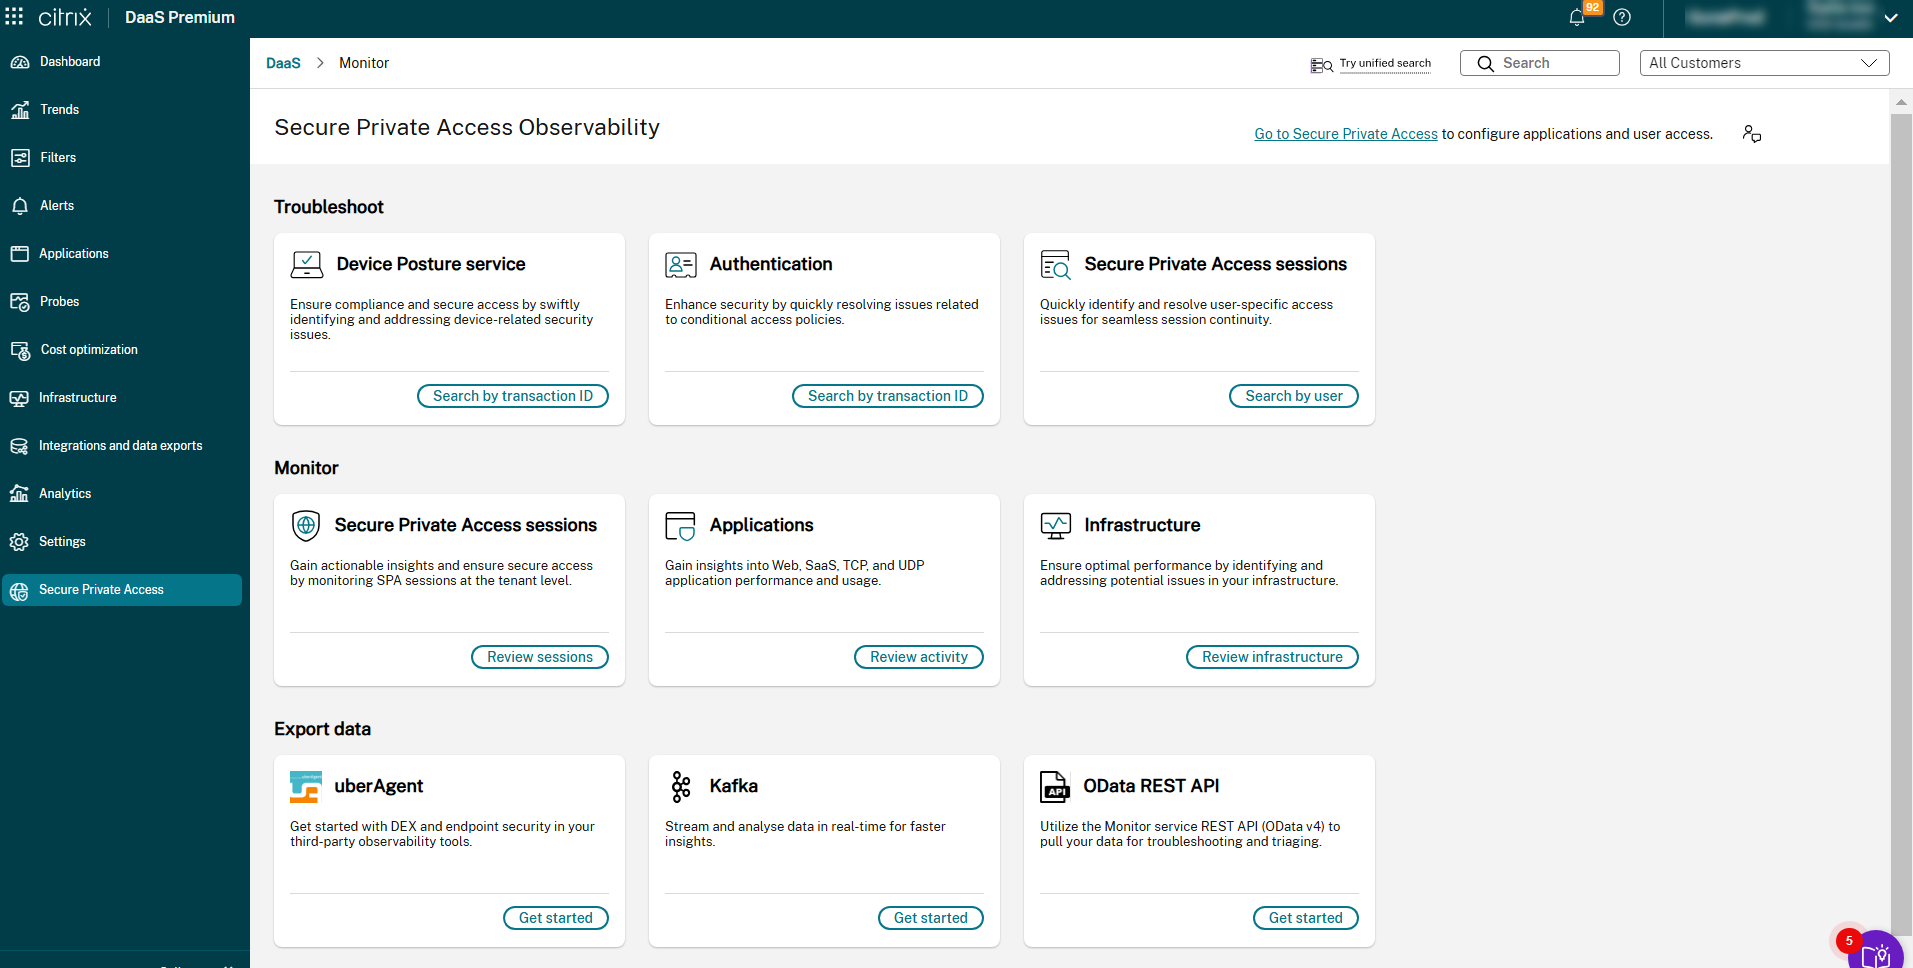Click the Citrix waffle grid menu

tap(14, 16)
